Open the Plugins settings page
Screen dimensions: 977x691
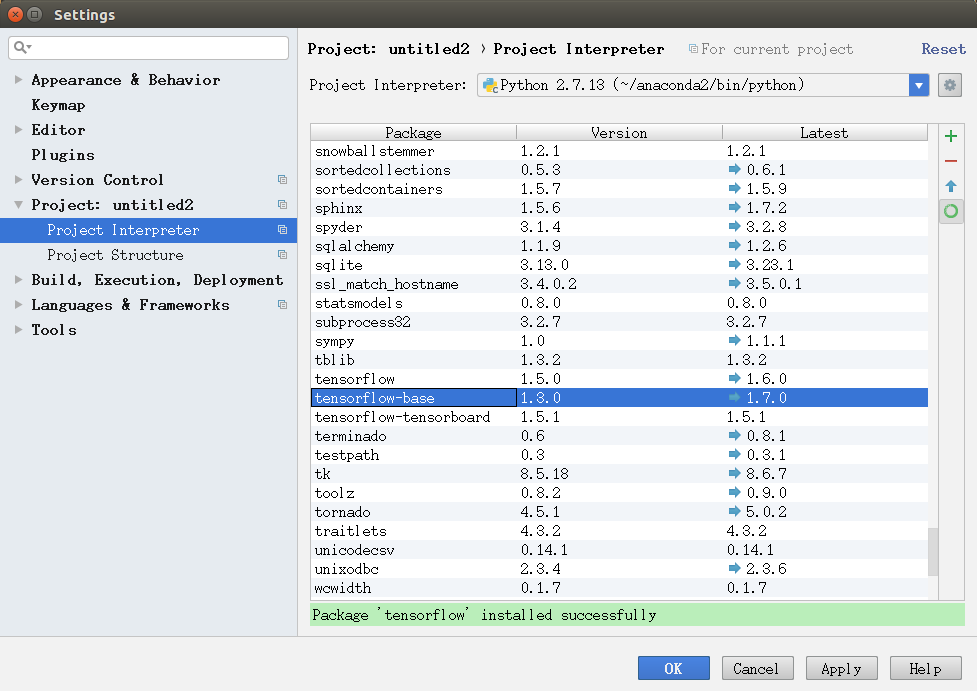[63, 155]
